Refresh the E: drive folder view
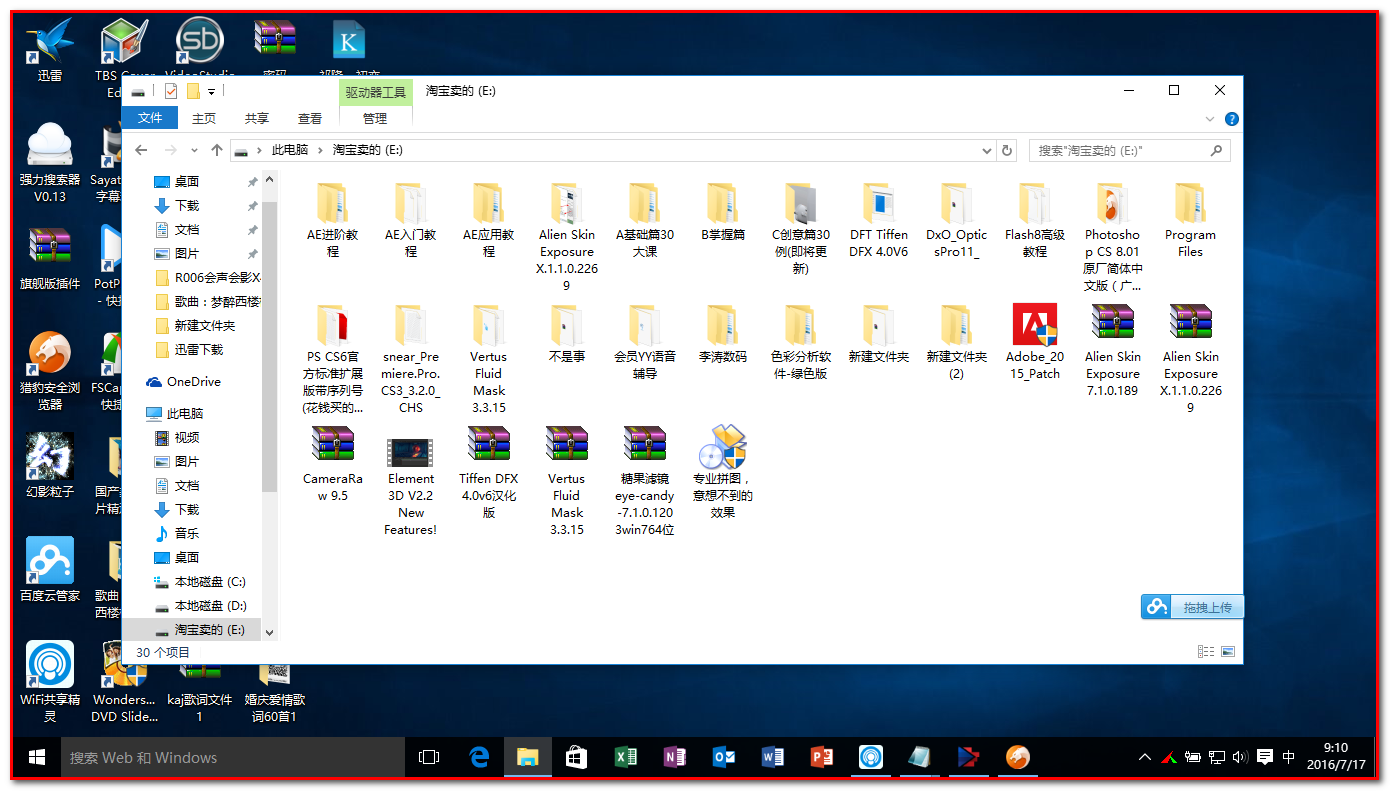Screen dimensions: 1390x791 click(1007, 150)
